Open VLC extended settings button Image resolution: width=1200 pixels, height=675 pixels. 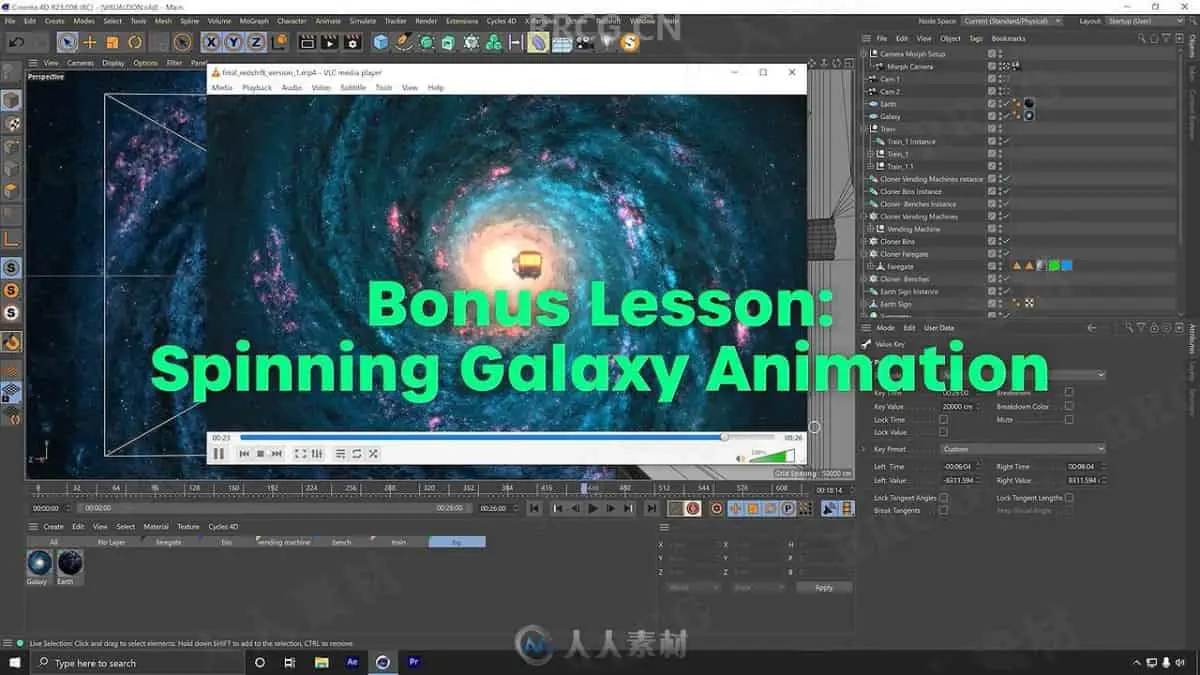coord(317,454)
